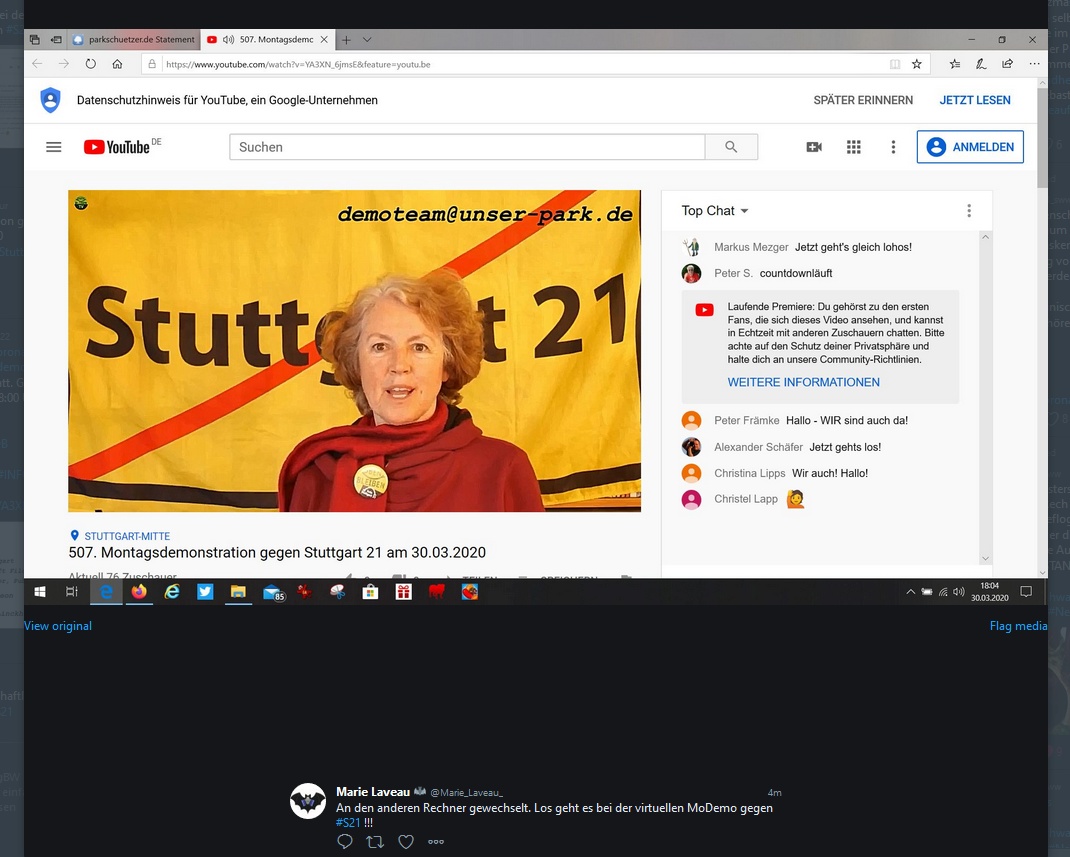Open the YouTube hamburger guide menu
This screenshot has height=857, width=1070.
pyautogui.click(x=54, y=147)
